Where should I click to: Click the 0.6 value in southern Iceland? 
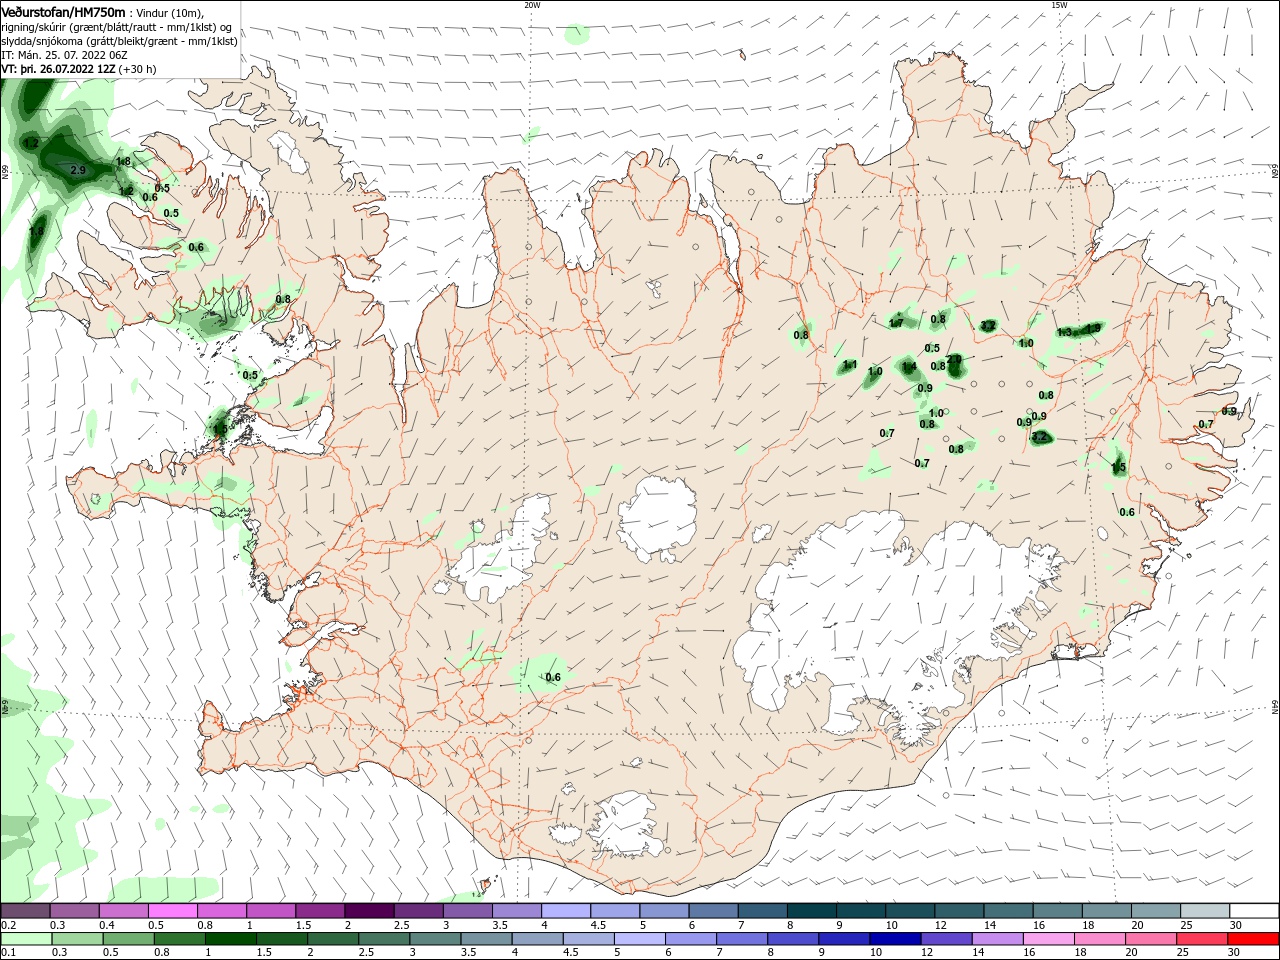[x=553, y=678]
